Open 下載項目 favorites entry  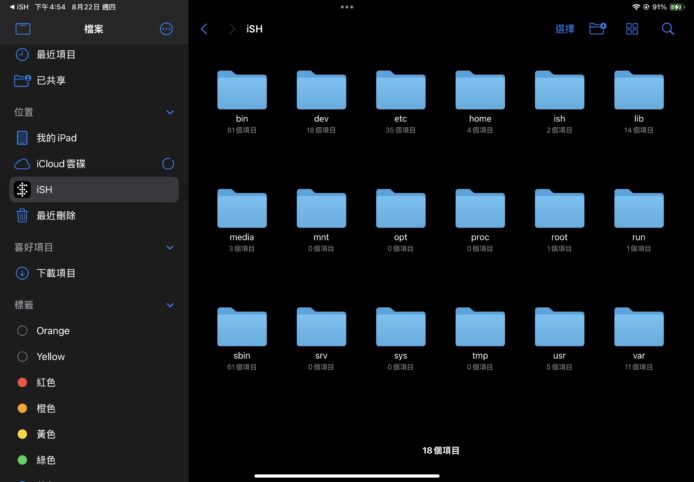(x=56, y=273)
